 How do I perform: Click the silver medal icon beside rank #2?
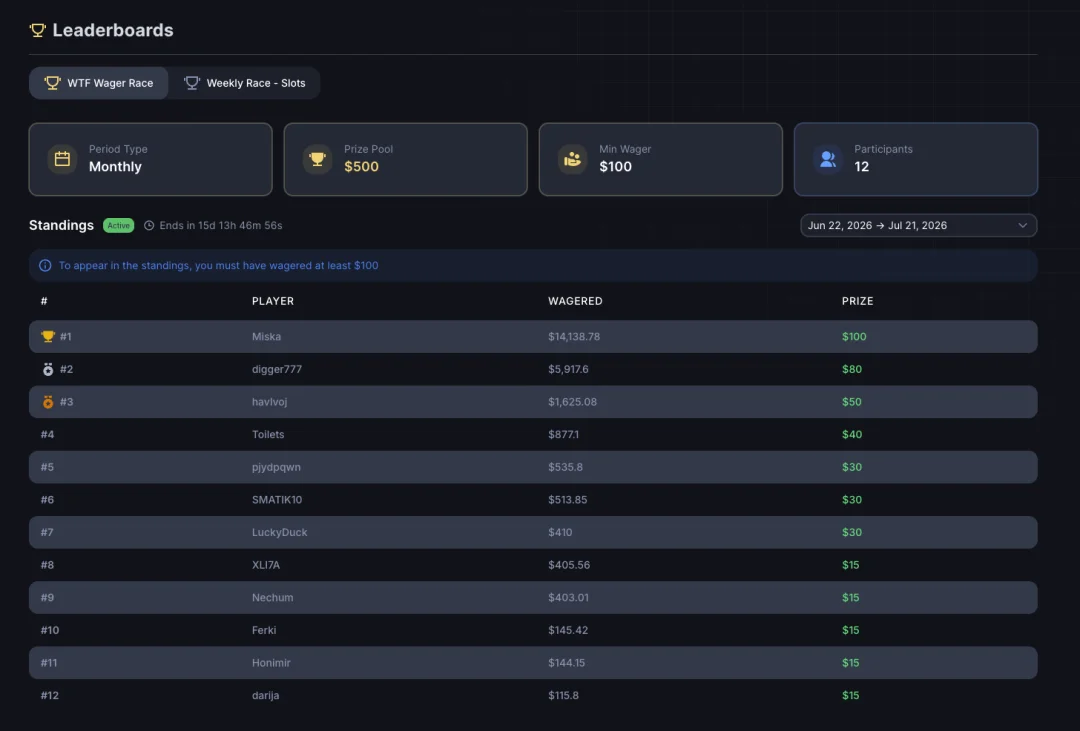point(48,369)
